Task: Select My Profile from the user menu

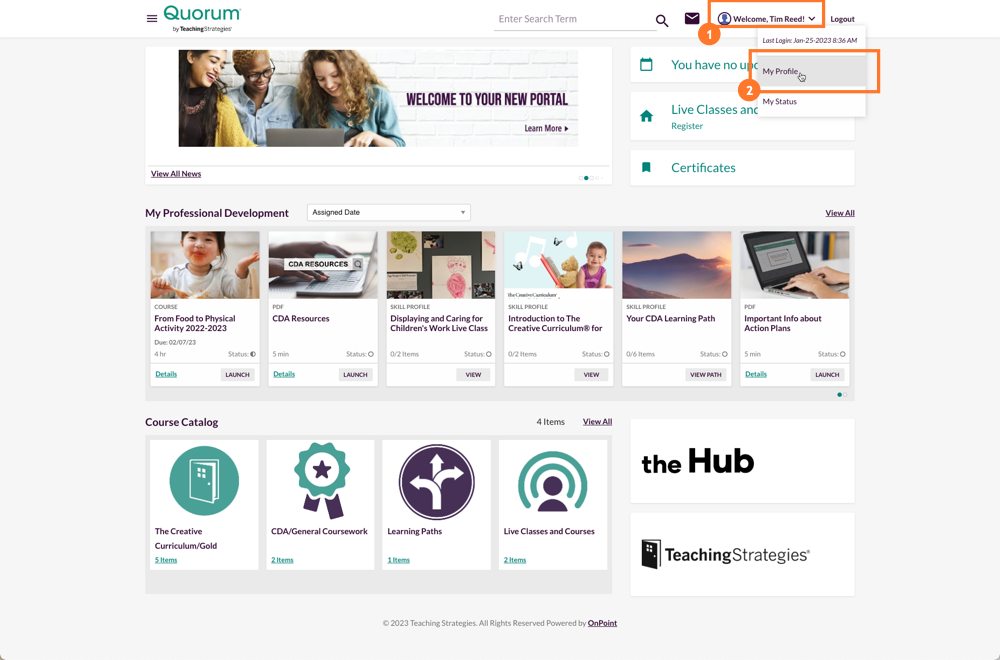Action: [780, 72]
